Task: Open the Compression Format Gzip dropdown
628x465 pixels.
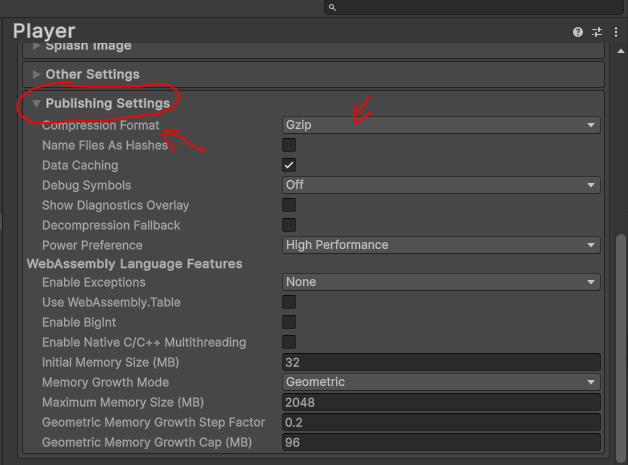Action: (440, 126)
